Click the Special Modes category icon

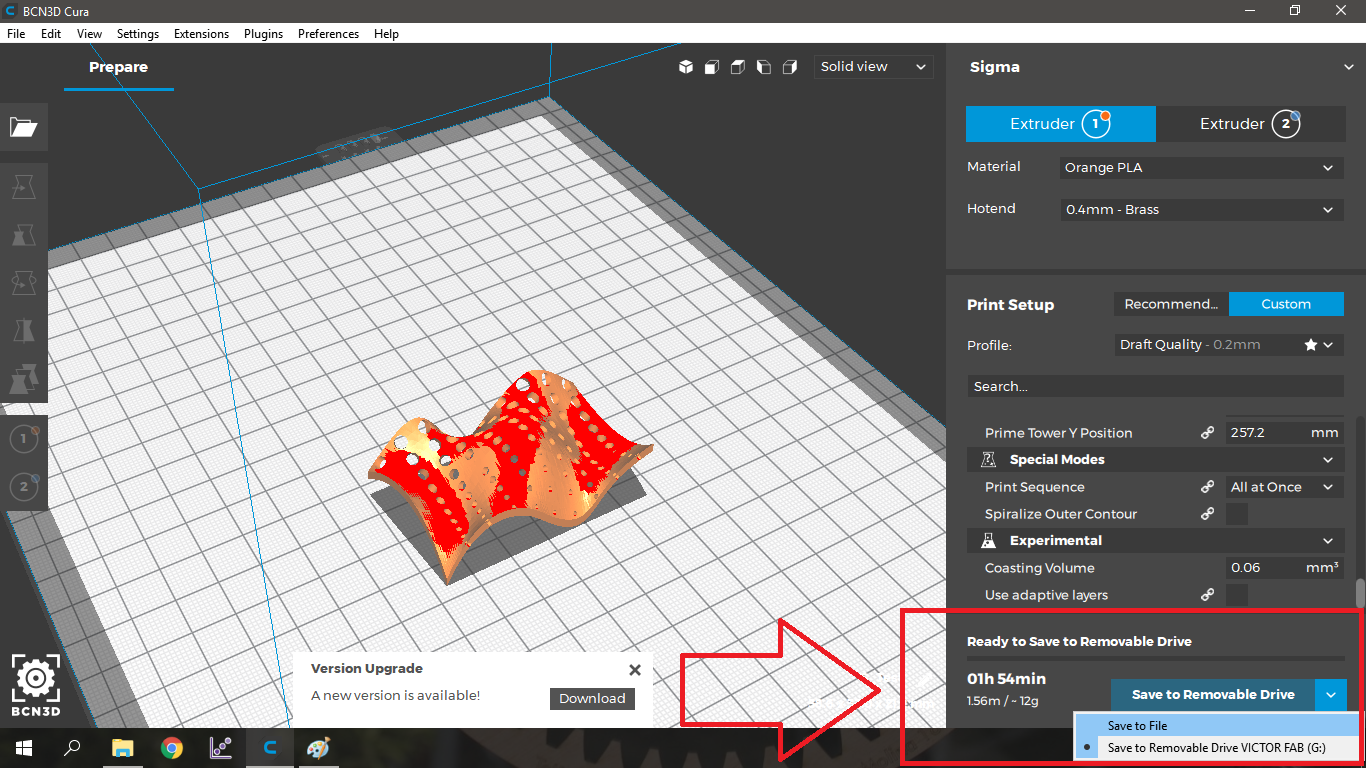tap(989, 460)
